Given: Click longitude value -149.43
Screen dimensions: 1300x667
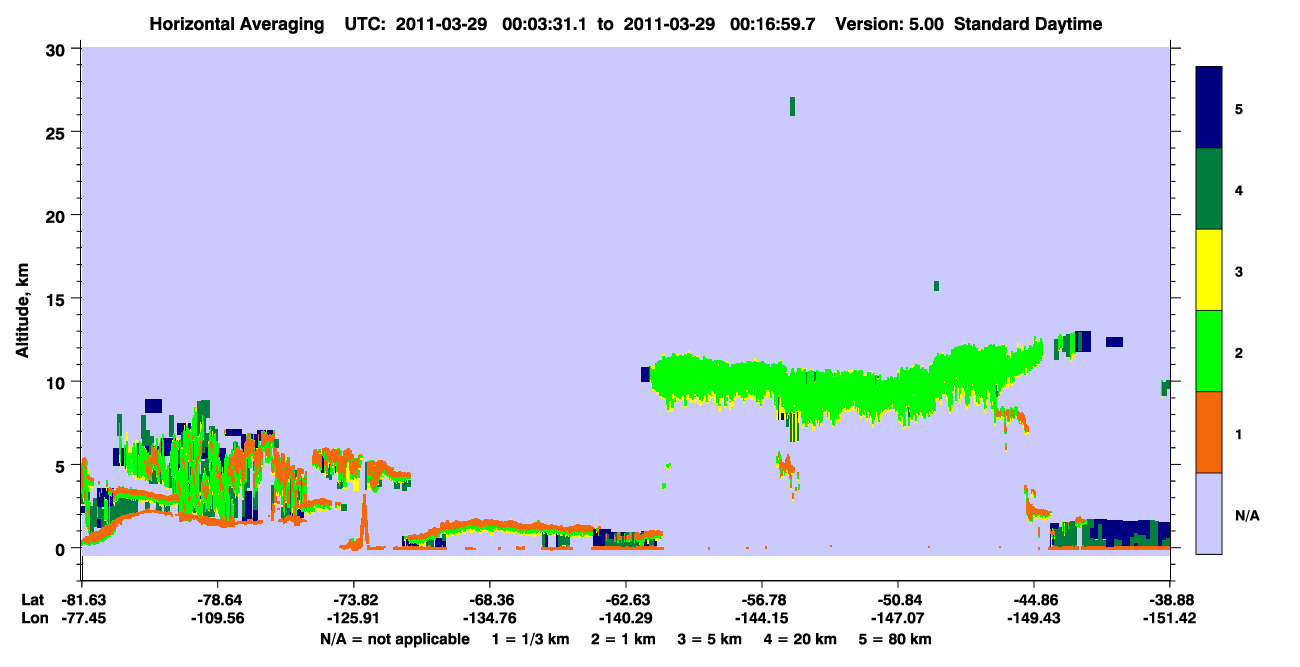Looking at the screenshot, I should tap(1034, 617).
